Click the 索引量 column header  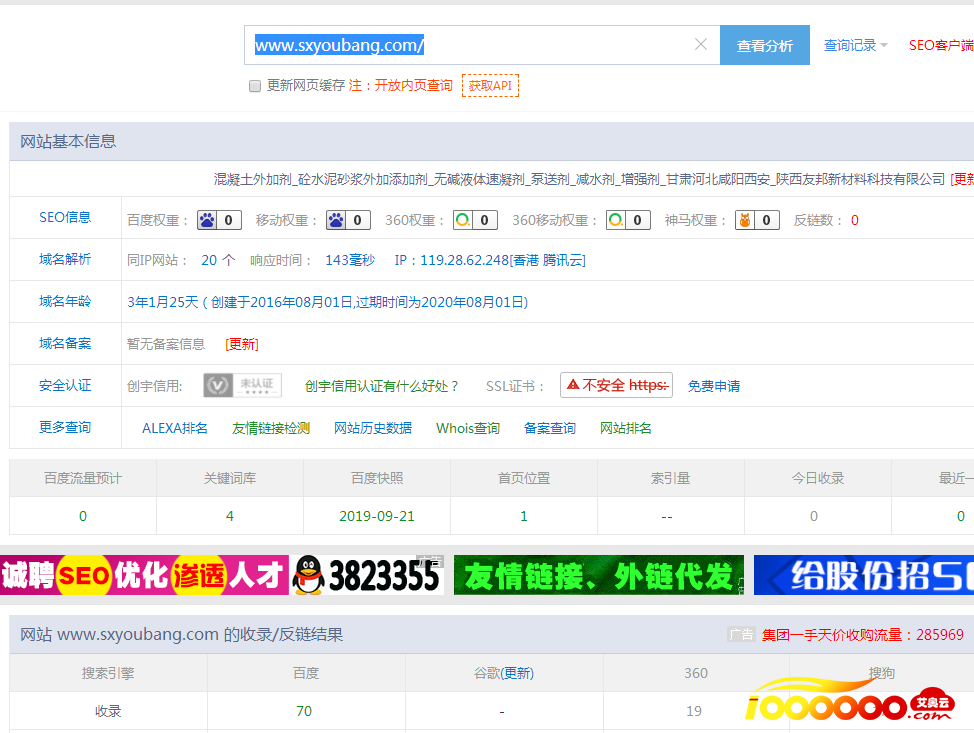click(x=670, y=478)
